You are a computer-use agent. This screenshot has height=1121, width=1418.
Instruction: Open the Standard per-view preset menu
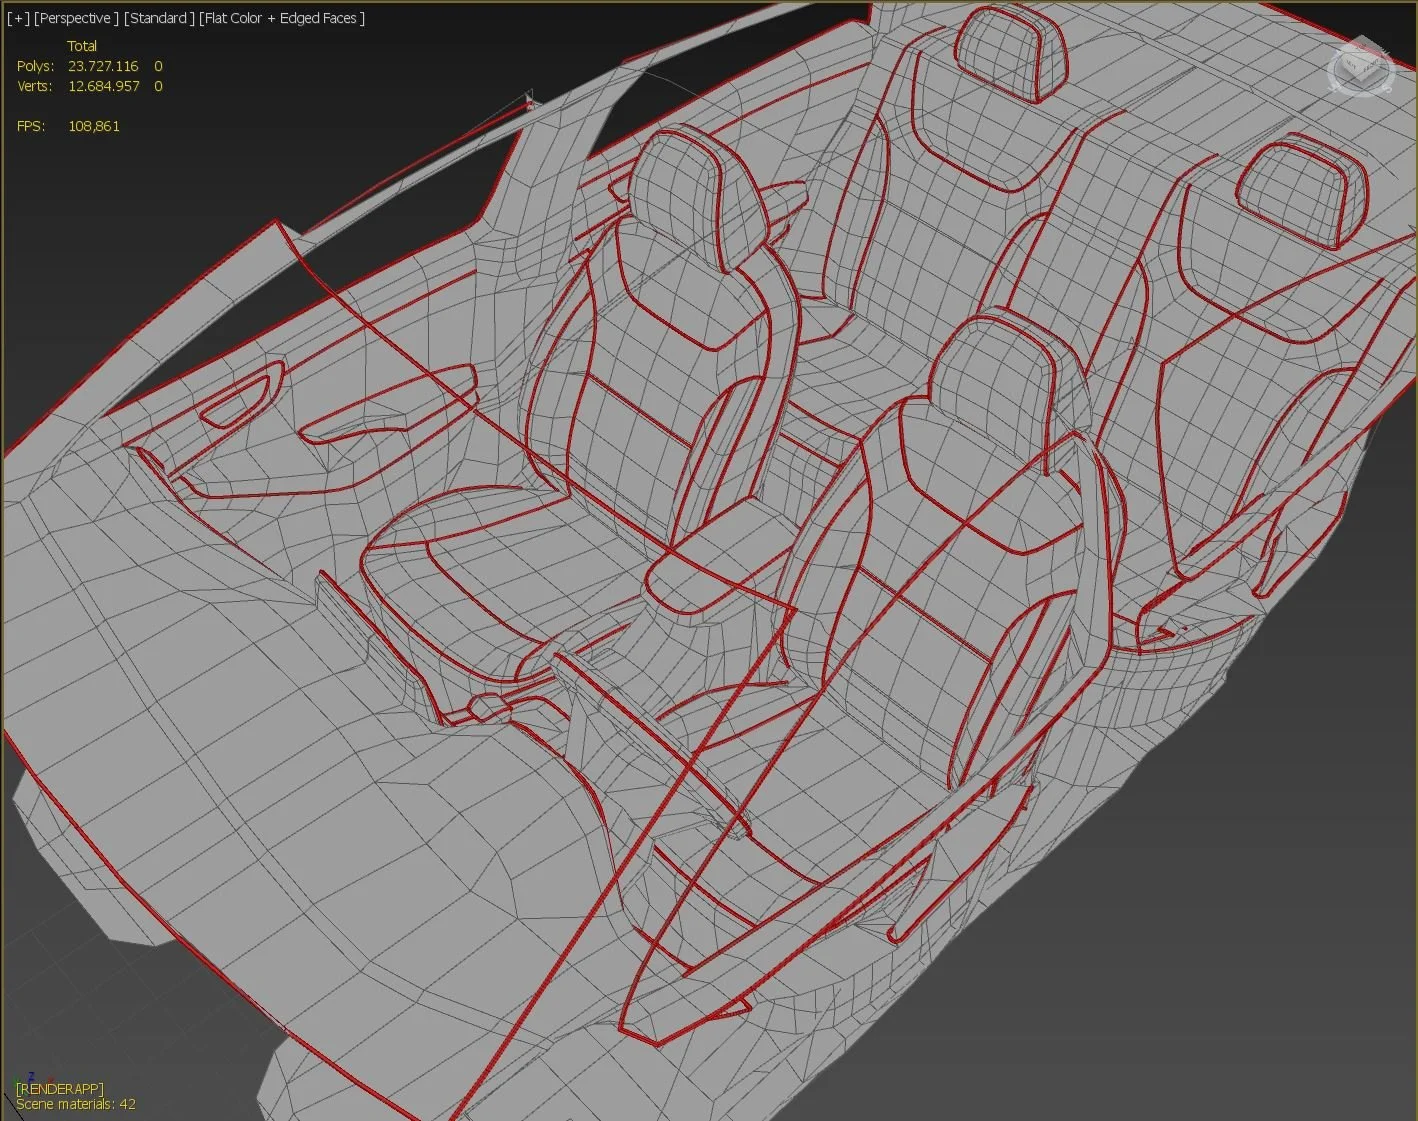tap(159, 17)
